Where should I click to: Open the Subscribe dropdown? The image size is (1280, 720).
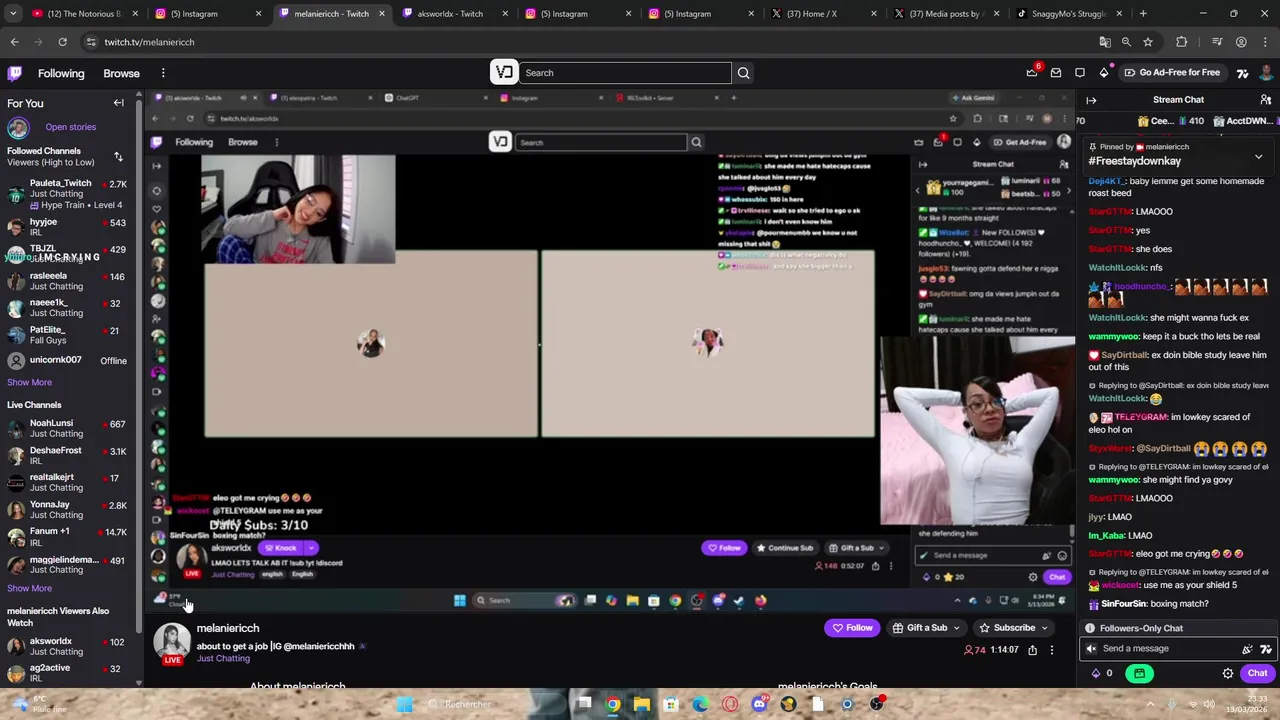[1014, 628]
